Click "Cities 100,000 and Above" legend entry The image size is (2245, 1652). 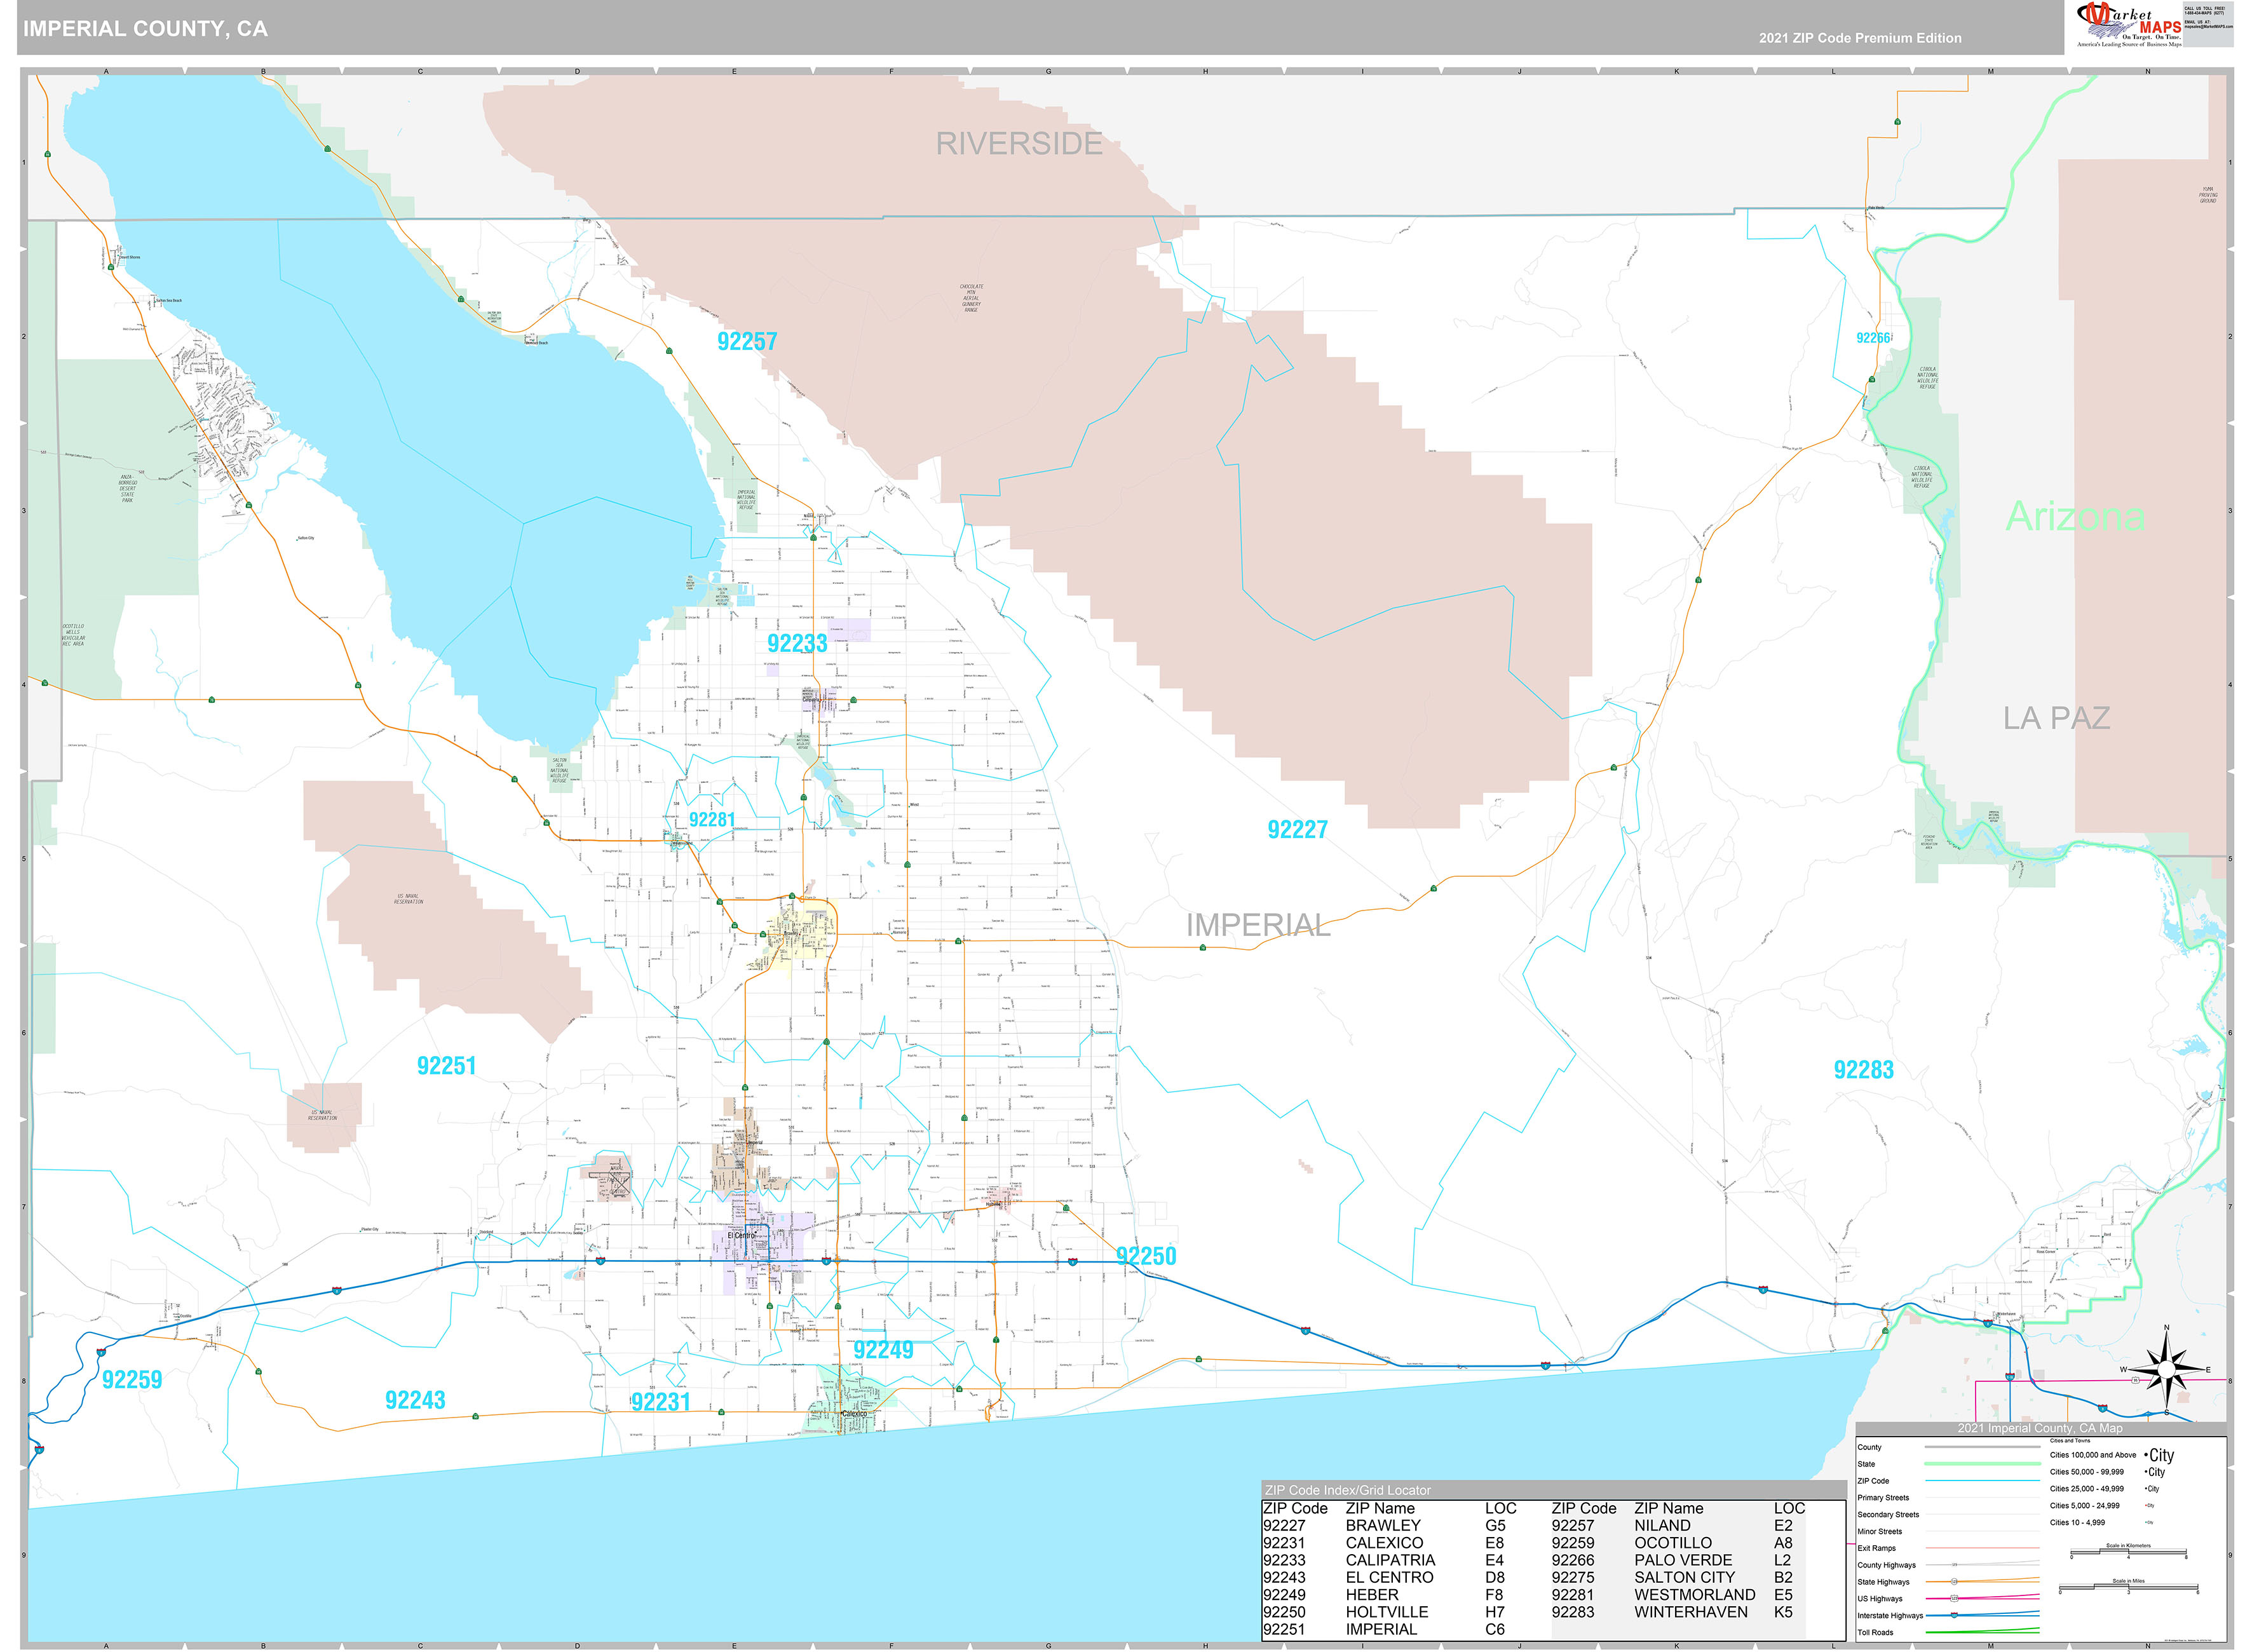[2093, 1455]
